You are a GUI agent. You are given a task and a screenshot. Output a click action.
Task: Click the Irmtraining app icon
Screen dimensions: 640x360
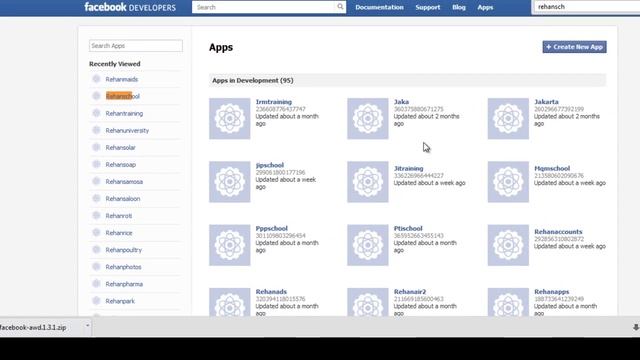[230, 118]
